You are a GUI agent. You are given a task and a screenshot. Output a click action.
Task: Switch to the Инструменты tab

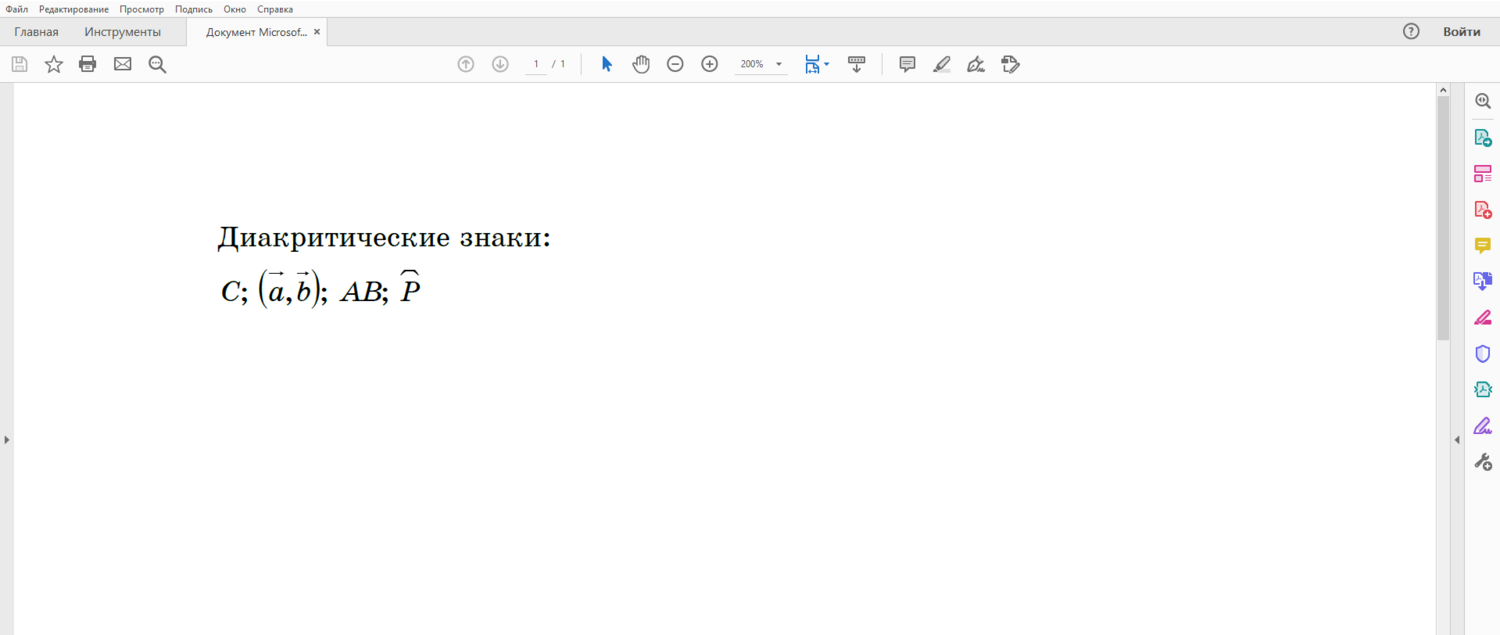tap(123, 31)
